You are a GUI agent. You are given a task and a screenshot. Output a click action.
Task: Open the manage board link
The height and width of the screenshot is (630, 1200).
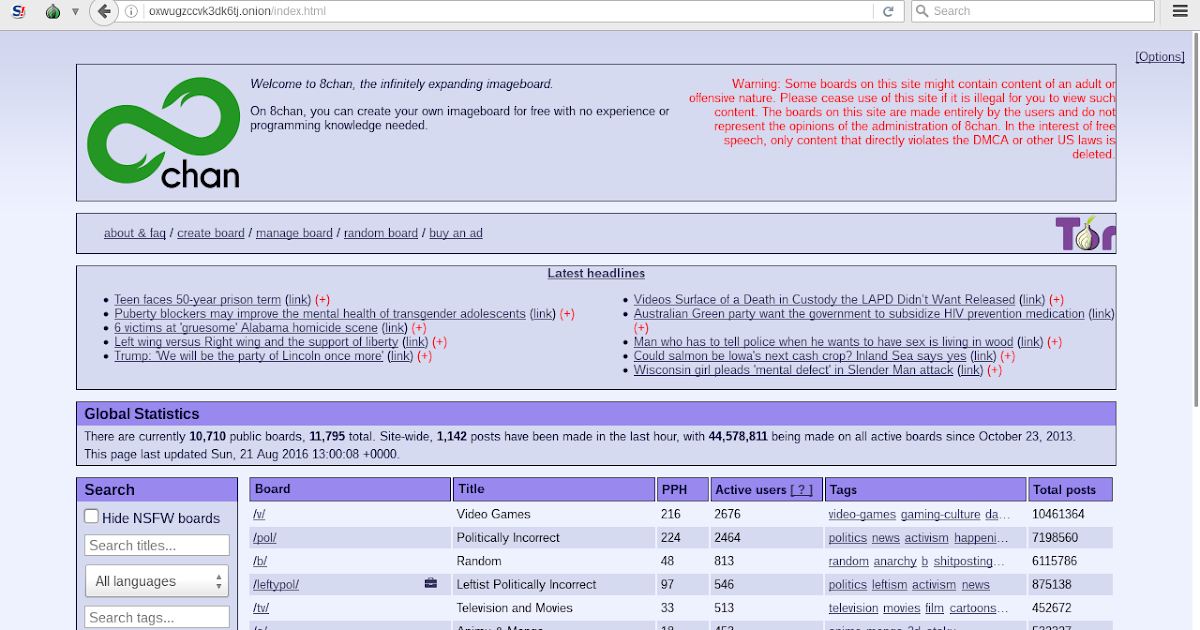294,233
